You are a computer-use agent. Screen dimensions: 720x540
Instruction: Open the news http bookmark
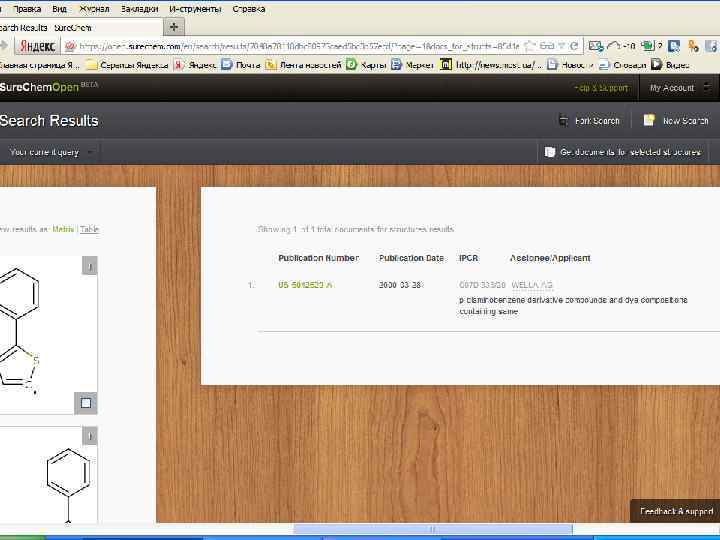(491, 65)
